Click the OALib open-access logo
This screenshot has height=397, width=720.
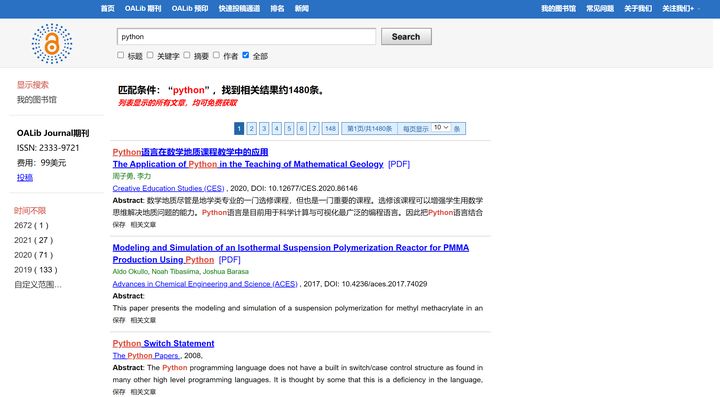52,44
